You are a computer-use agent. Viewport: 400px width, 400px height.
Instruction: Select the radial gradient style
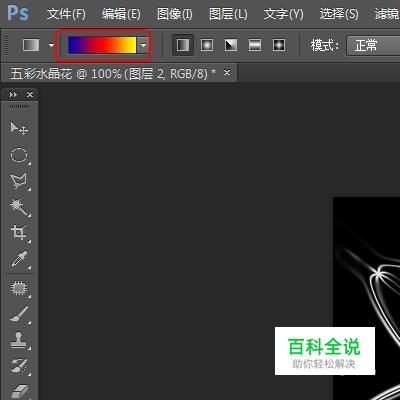207,45
